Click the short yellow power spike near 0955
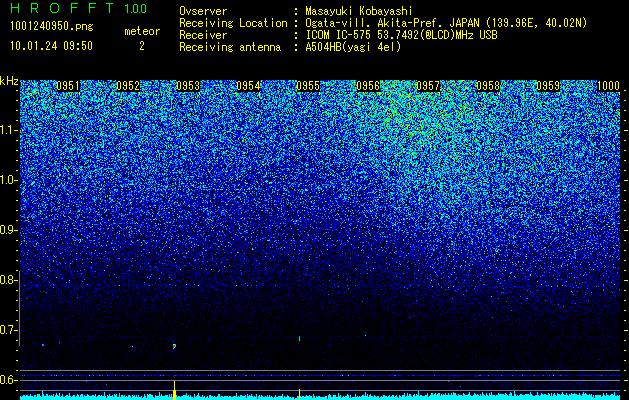This screenshot has width=629, height=400. pos(300,394)
